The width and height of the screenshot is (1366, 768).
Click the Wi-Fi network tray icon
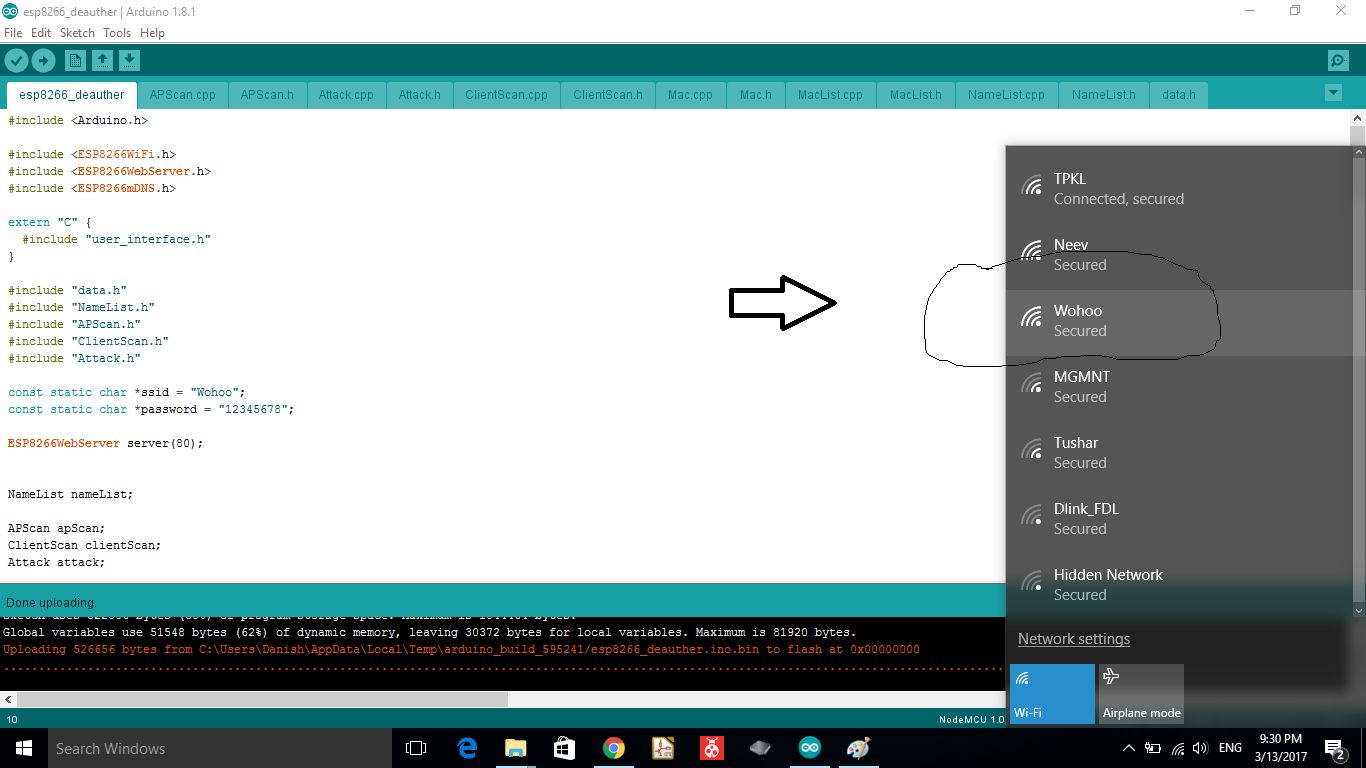point(1178,748)
